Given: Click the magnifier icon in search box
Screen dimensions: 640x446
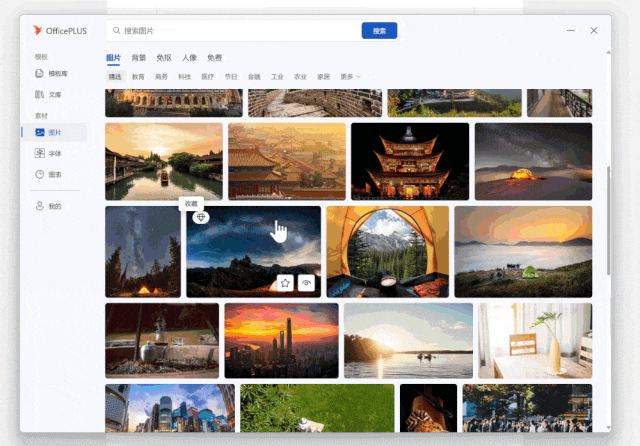Looking at the screenshot, I should pyautogui.click(x=117, y=31).
